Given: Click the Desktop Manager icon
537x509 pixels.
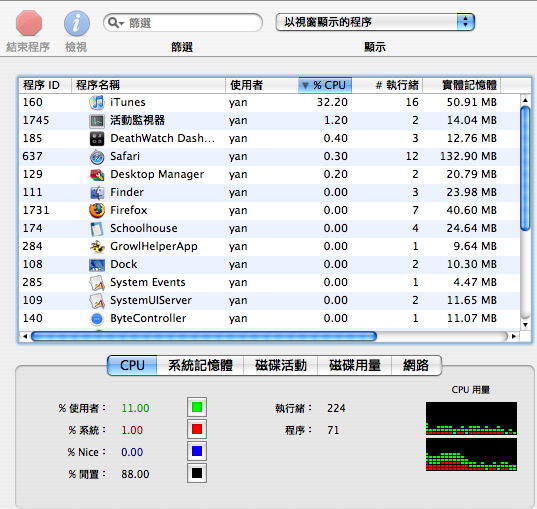Looking at the screenshot, I should [97, 175].
